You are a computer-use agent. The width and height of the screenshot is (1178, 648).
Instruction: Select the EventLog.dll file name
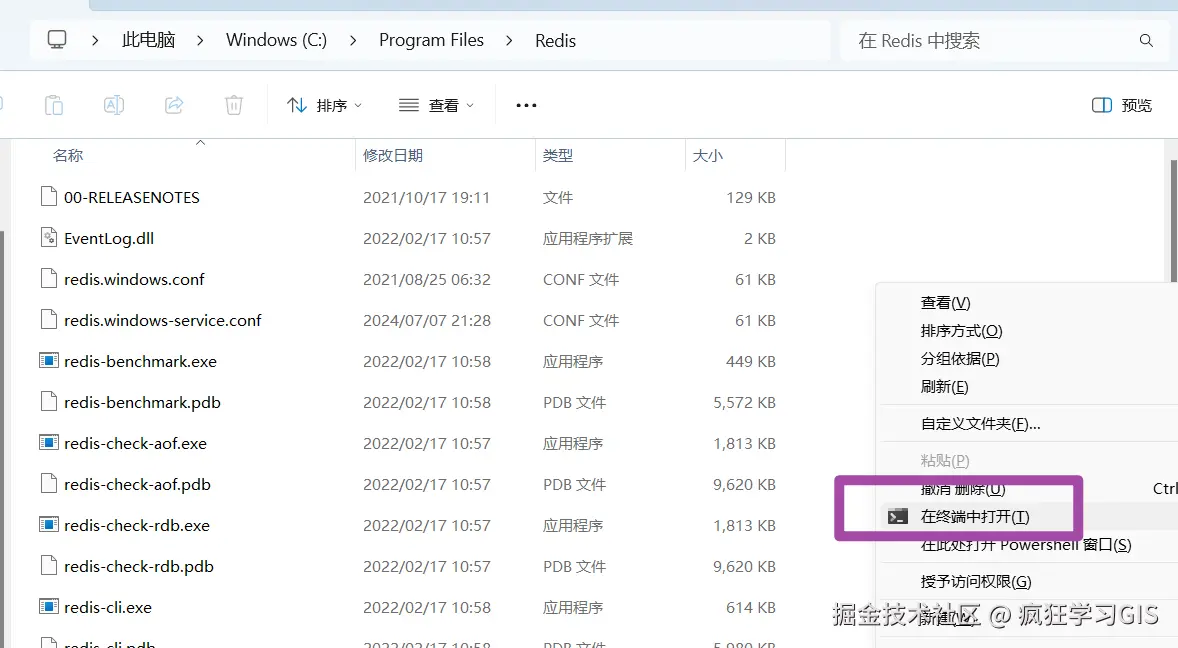(109, 239)
